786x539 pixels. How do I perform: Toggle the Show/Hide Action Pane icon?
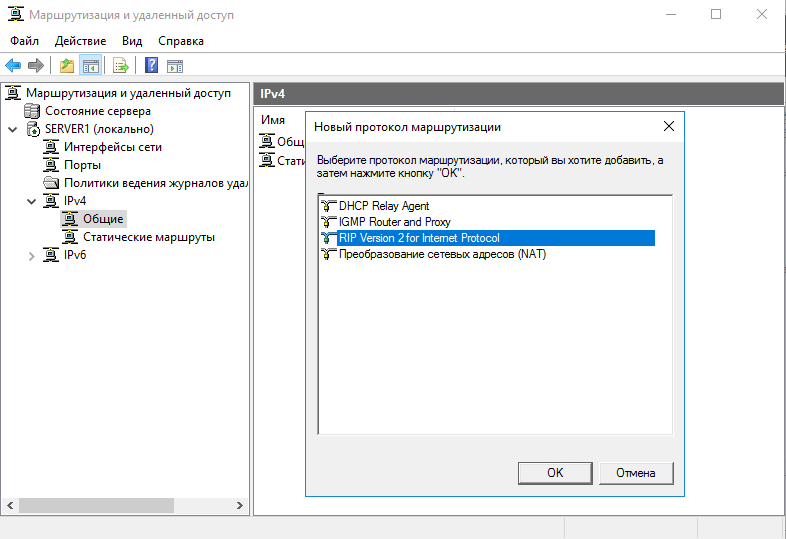pyautogui.click(x=175, y=66)
